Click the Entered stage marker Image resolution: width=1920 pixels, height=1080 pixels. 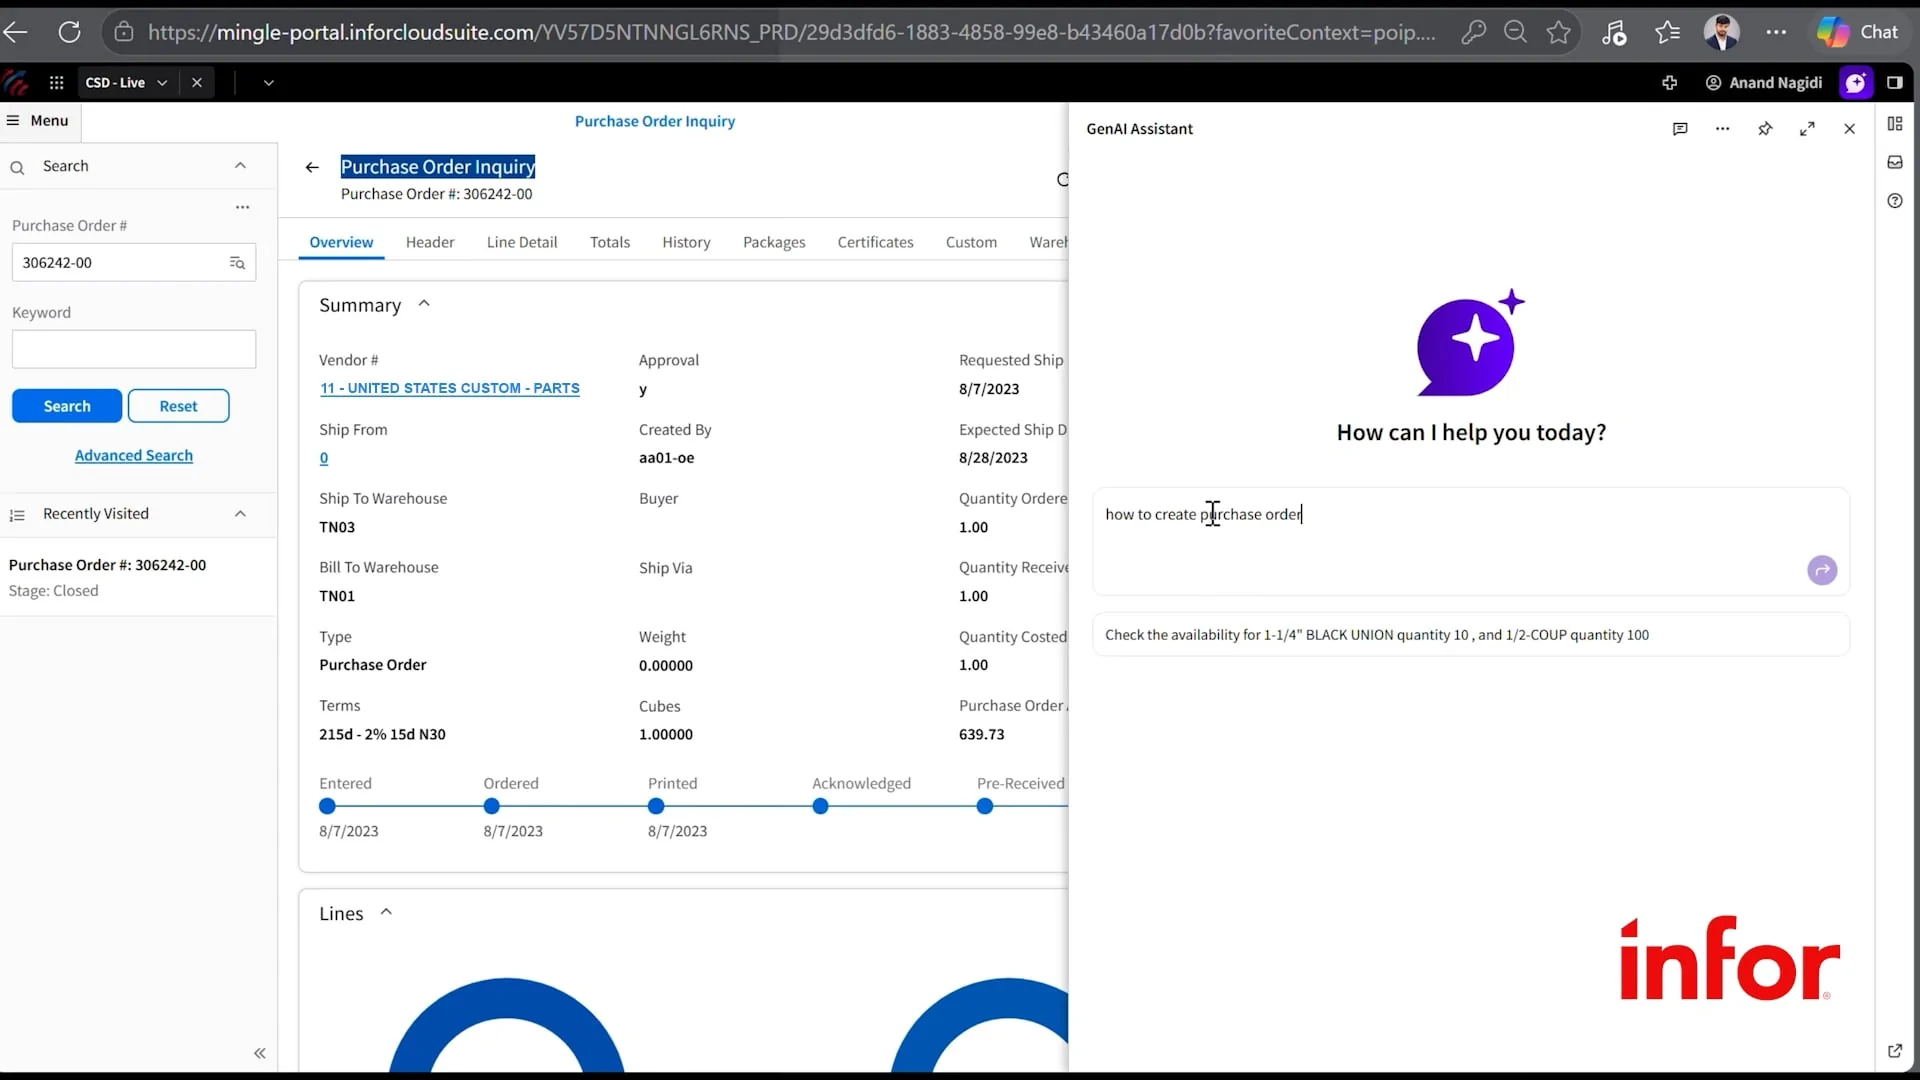click(327, 806)
